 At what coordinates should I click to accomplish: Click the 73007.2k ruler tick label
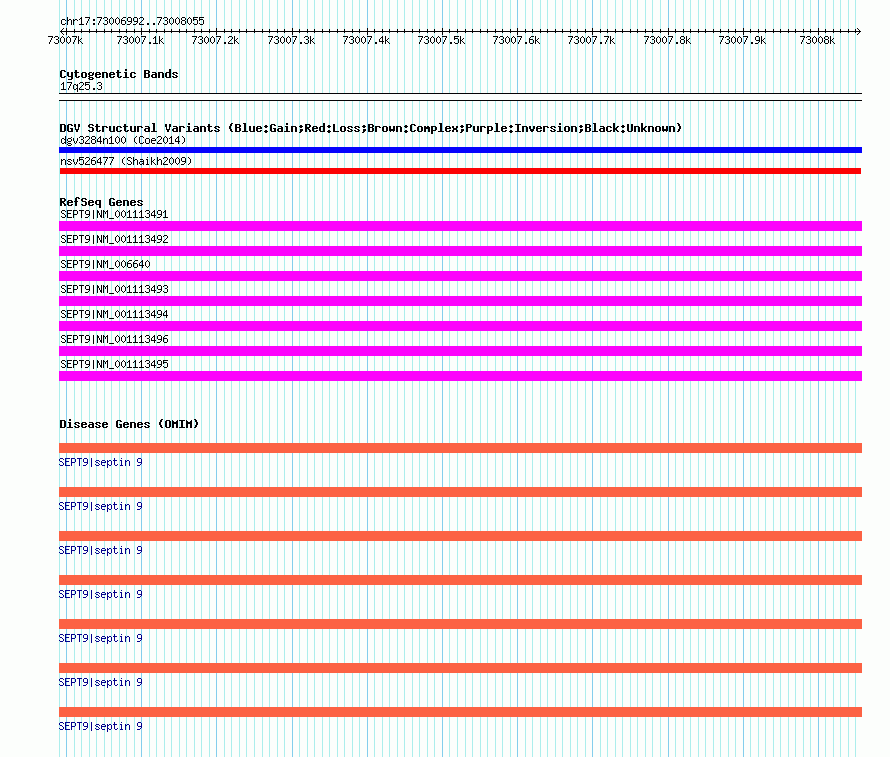point(215,40)
